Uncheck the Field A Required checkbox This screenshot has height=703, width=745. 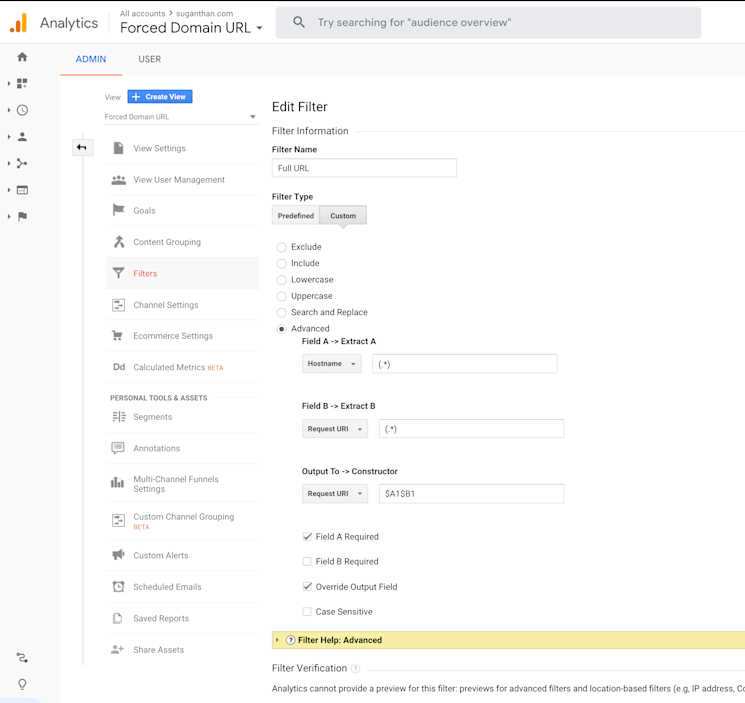pos(307,537)
